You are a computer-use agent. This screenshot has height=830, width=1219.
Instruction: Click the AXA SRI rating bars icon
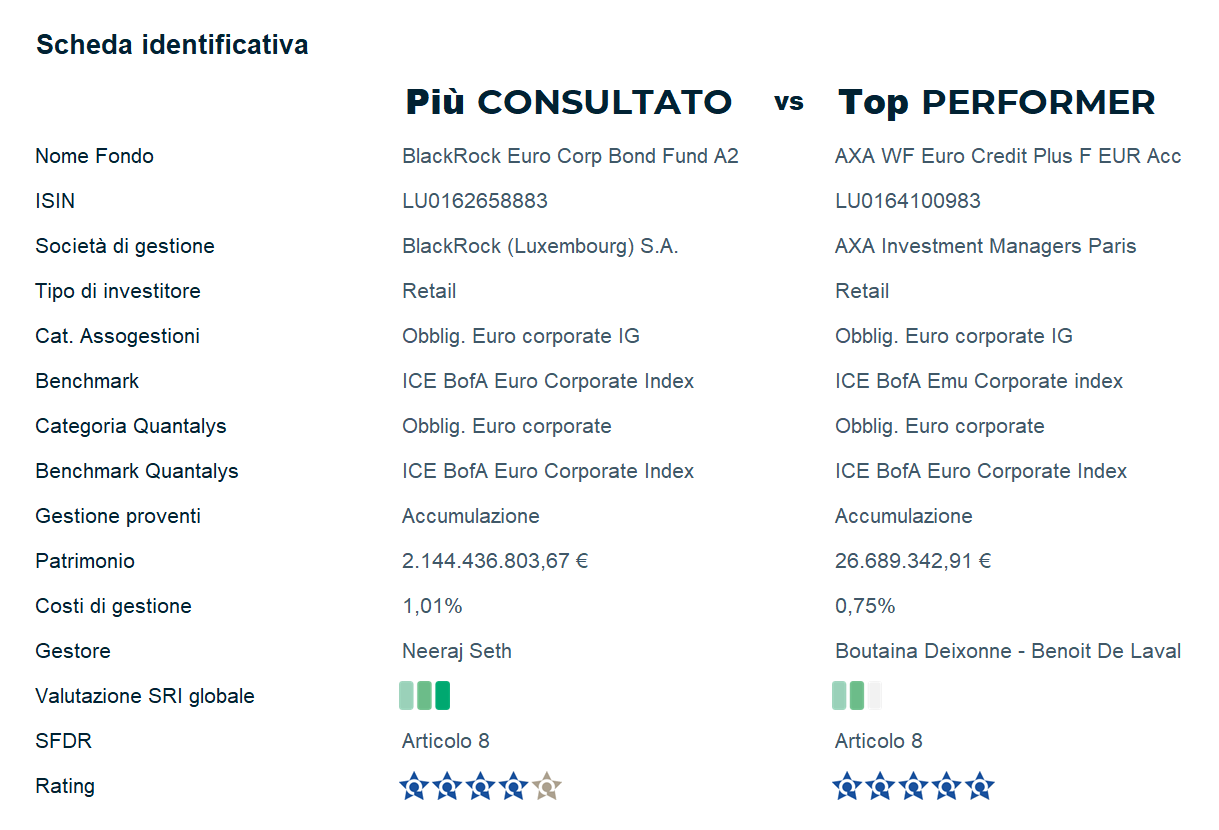(857, 695)
